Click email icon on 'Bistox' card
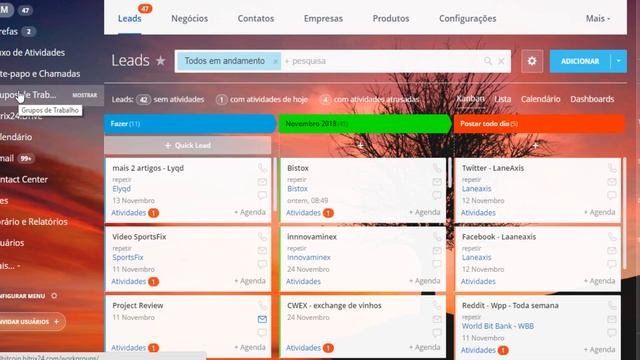Screen dimensions: 640x360 [437, 182]
